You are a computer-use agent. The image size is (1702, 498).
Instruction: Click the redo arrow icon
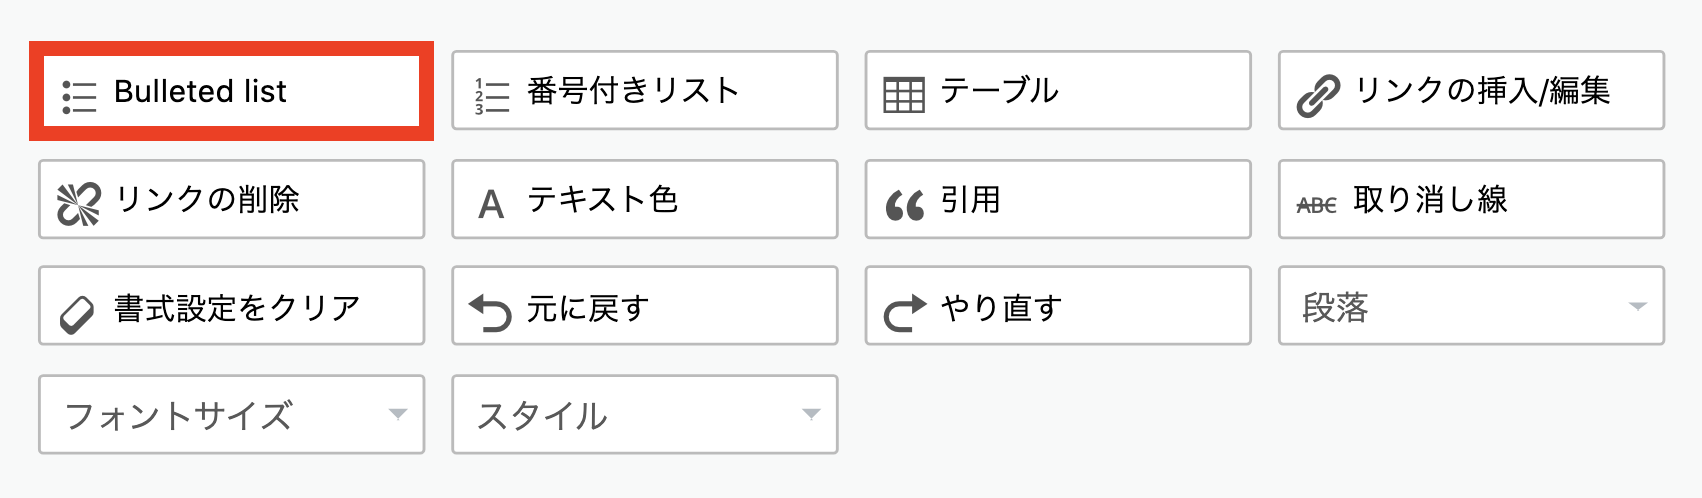click(905, 313)
